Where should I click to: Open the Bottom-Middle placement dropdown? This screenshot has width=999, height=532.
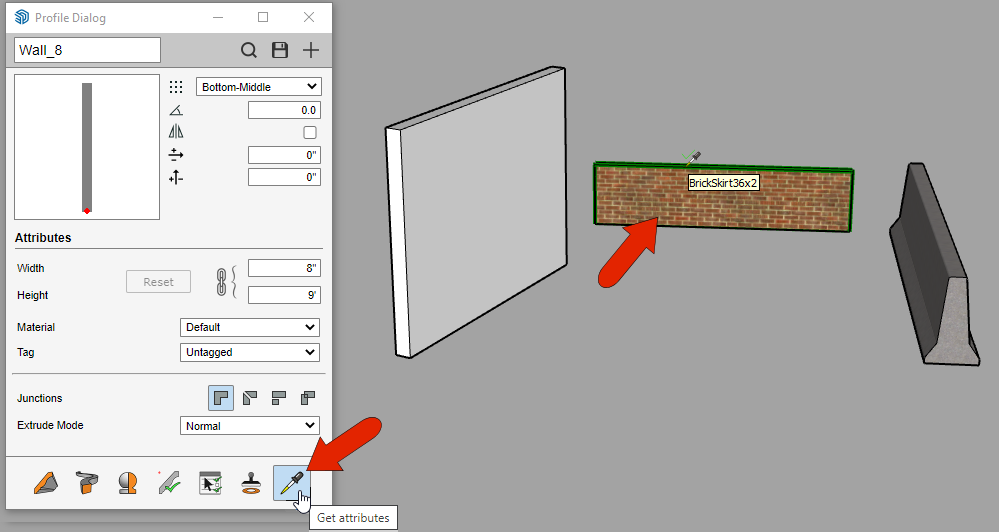pyautogui.click(x=259, y=87)
